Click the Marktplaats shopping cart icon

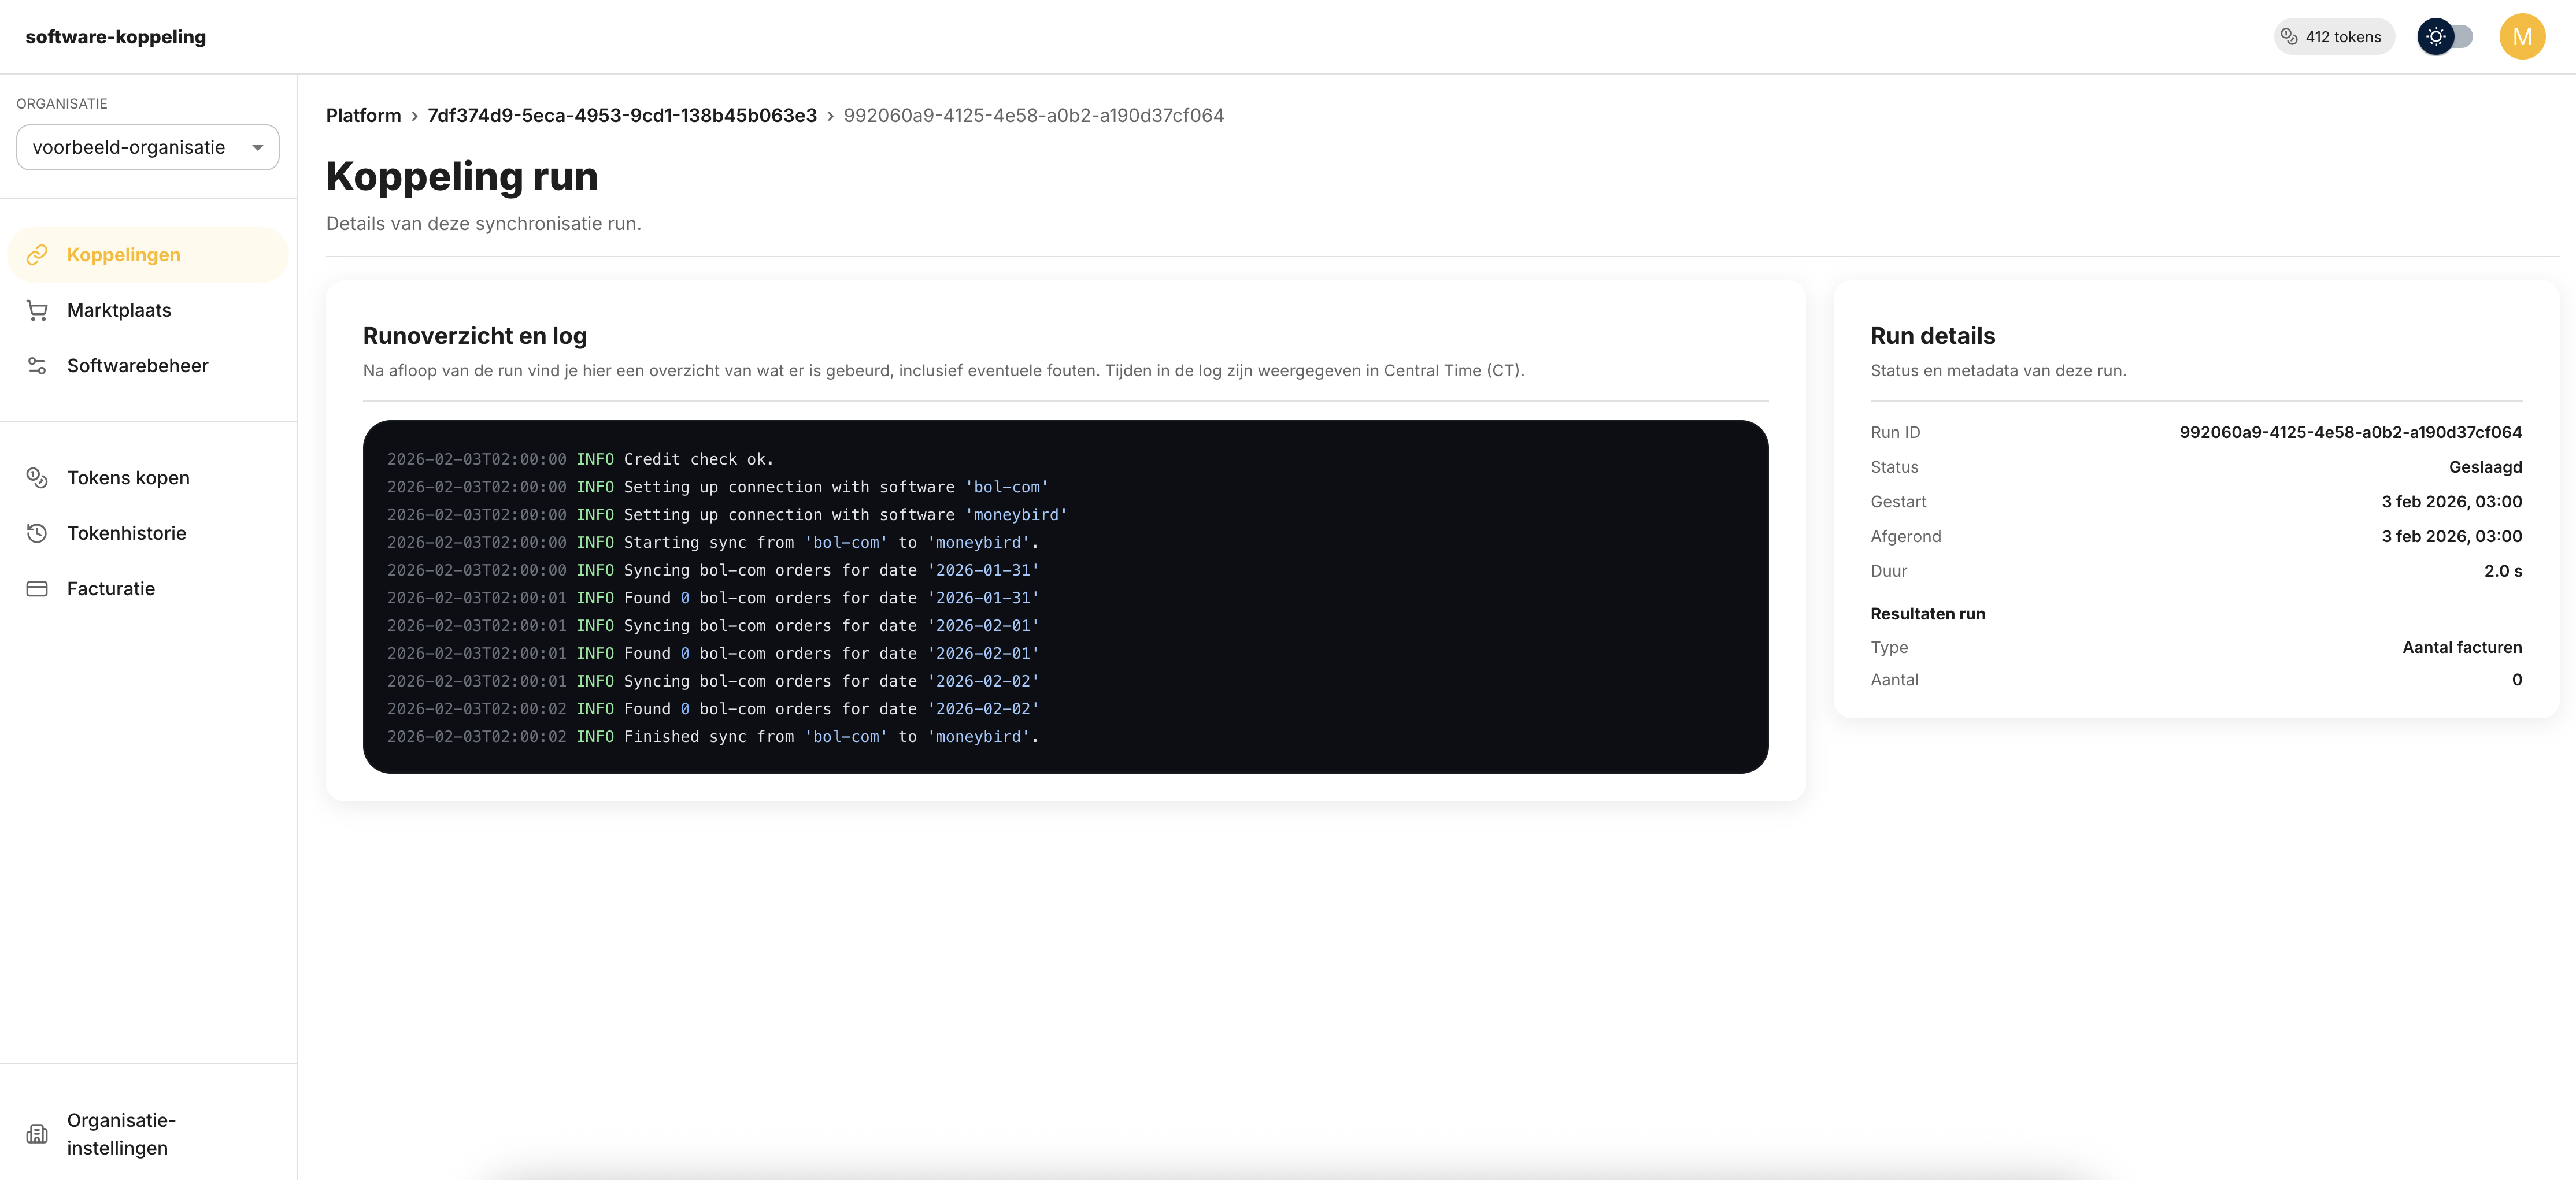point(37,311)
